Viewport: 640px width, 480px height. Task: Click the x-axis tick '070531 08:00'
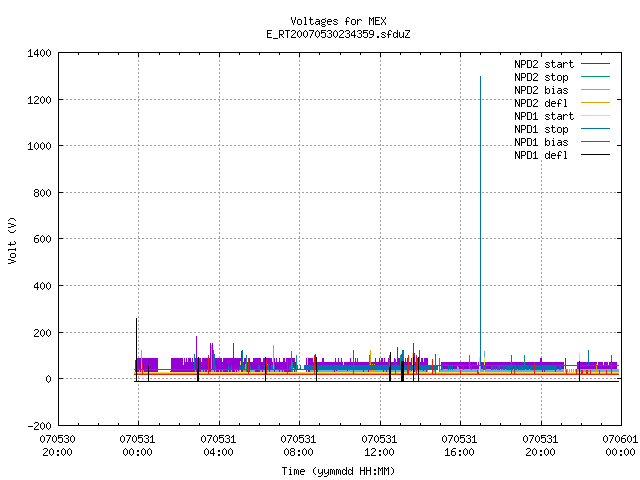298,446
